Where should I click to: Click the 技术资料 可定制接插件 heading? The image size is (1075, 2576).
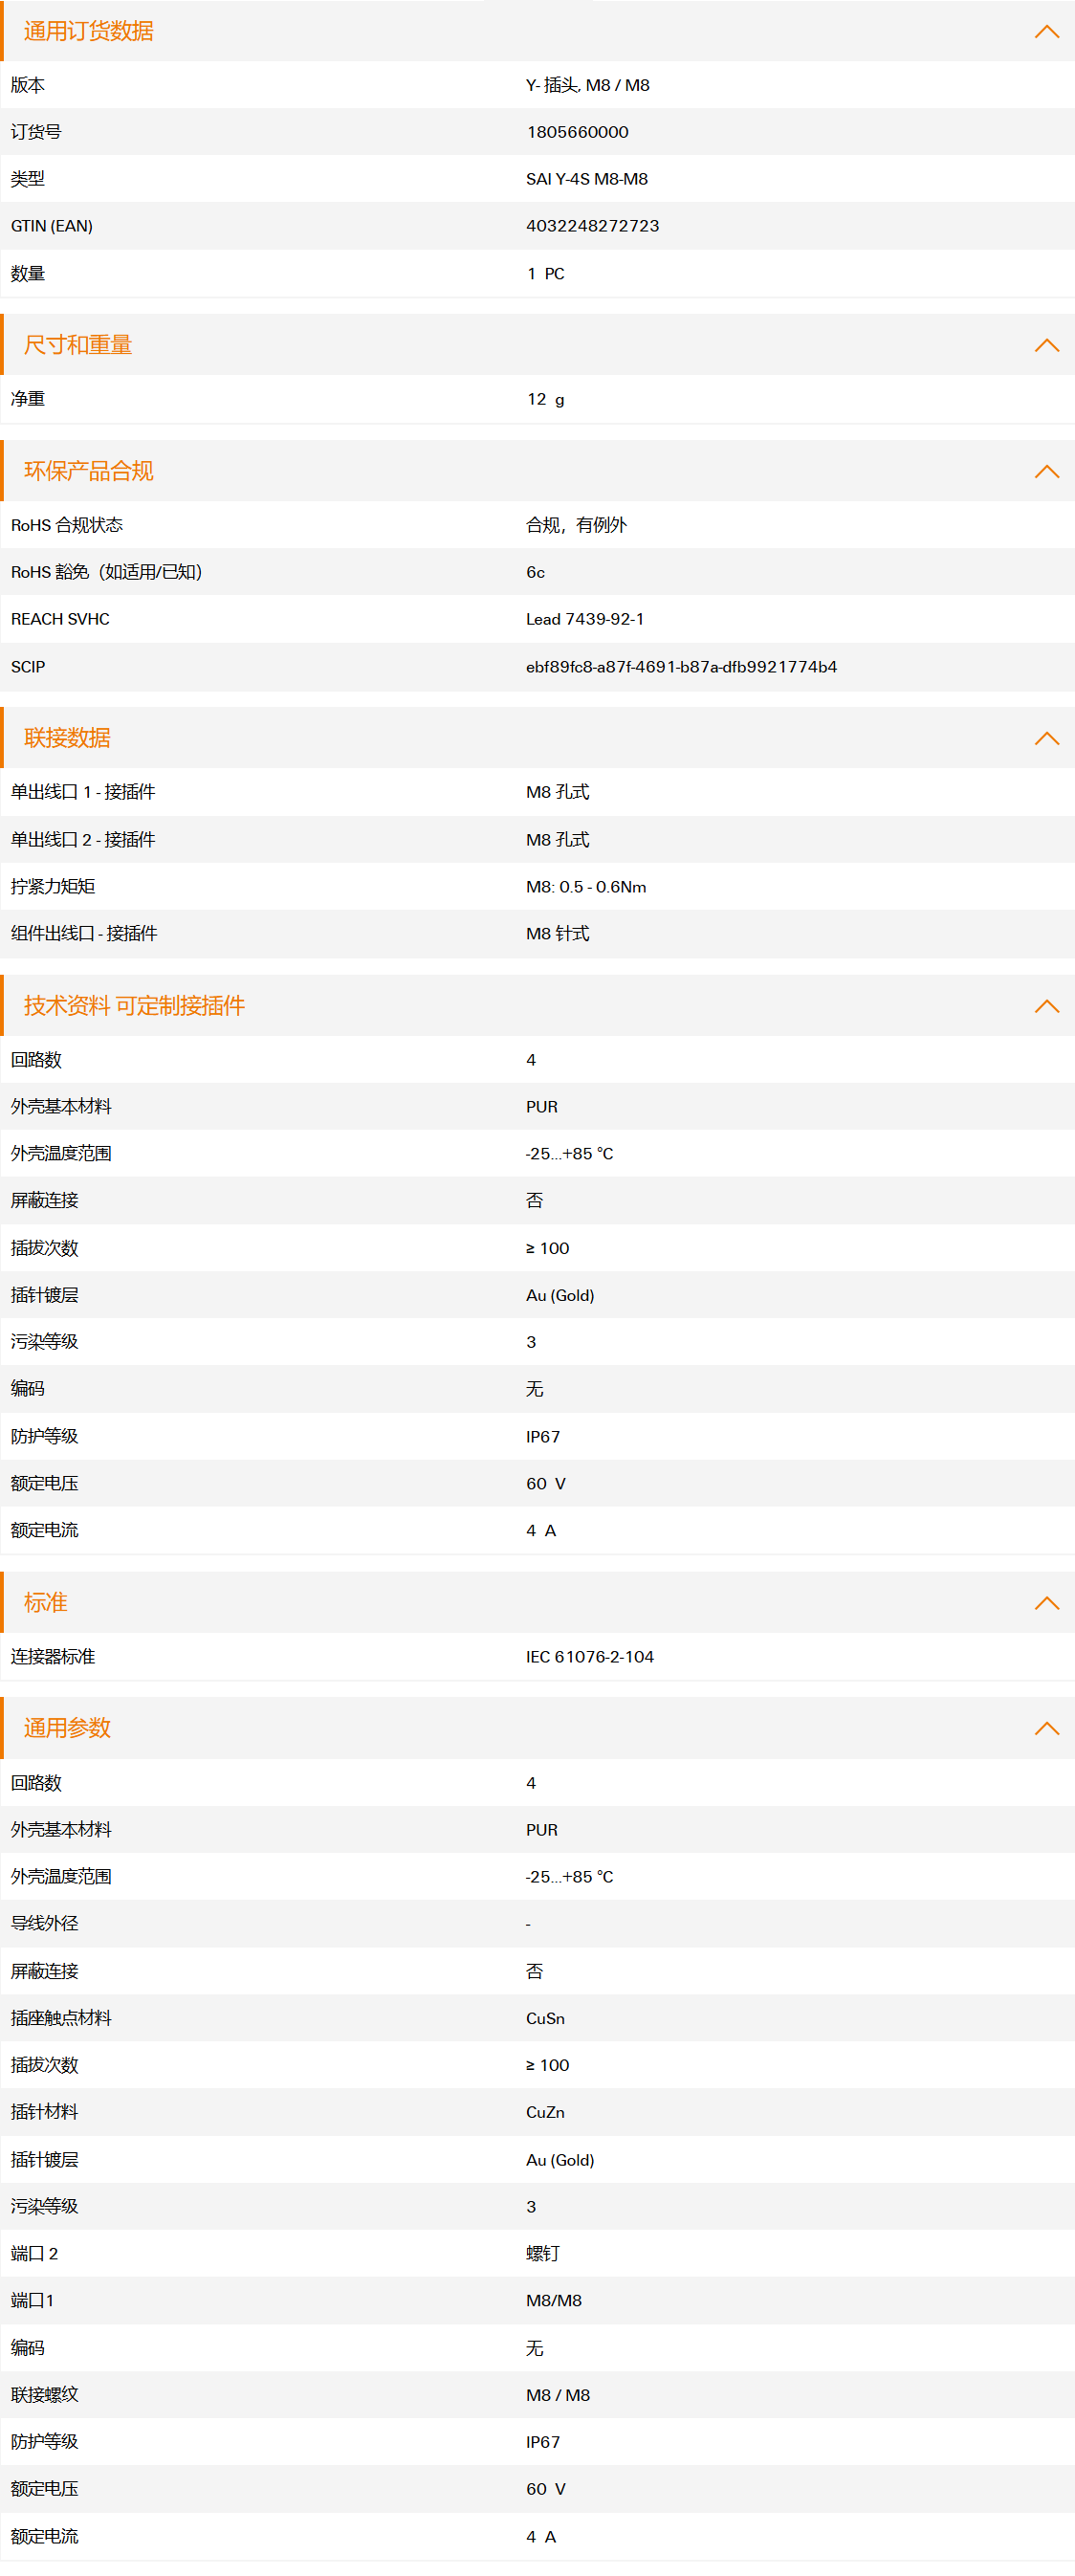(x=134, y=1006)
